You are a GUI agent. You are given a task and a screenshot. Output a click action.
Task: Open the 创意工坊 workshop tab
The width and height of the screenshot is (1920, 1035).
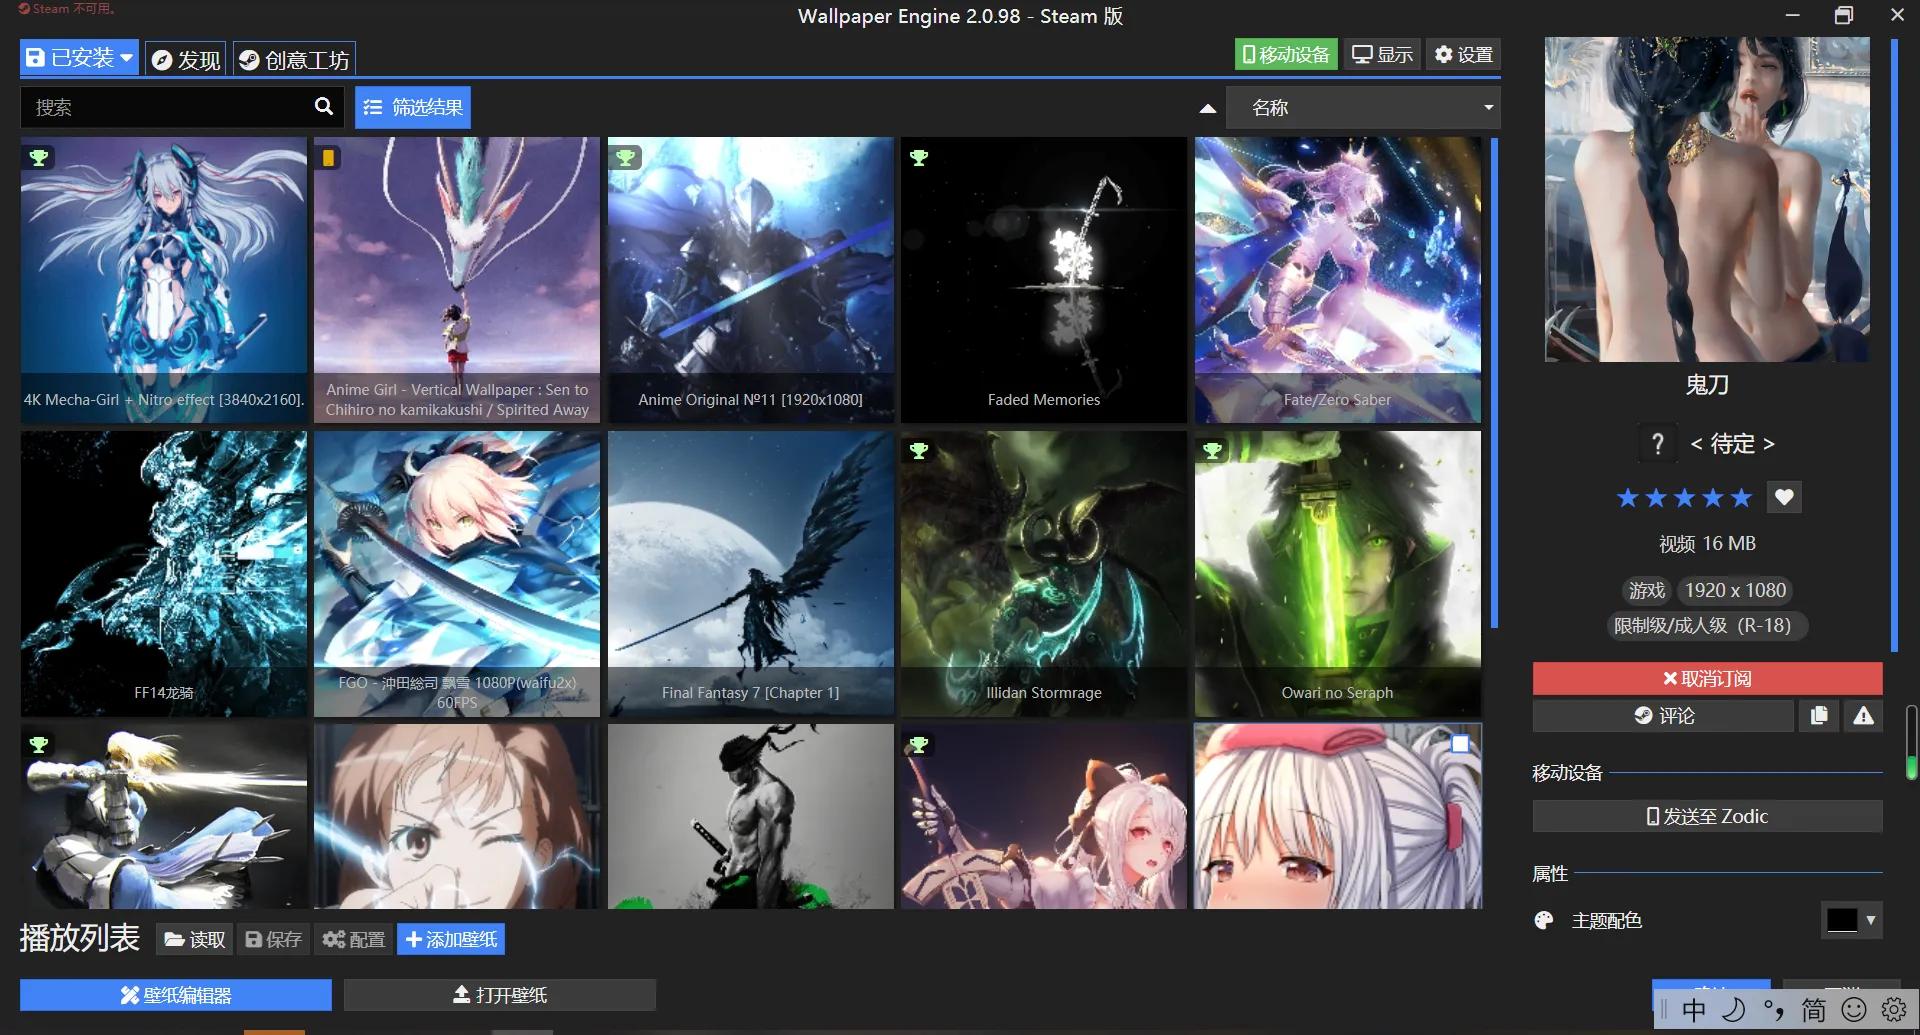pos(294,60)
